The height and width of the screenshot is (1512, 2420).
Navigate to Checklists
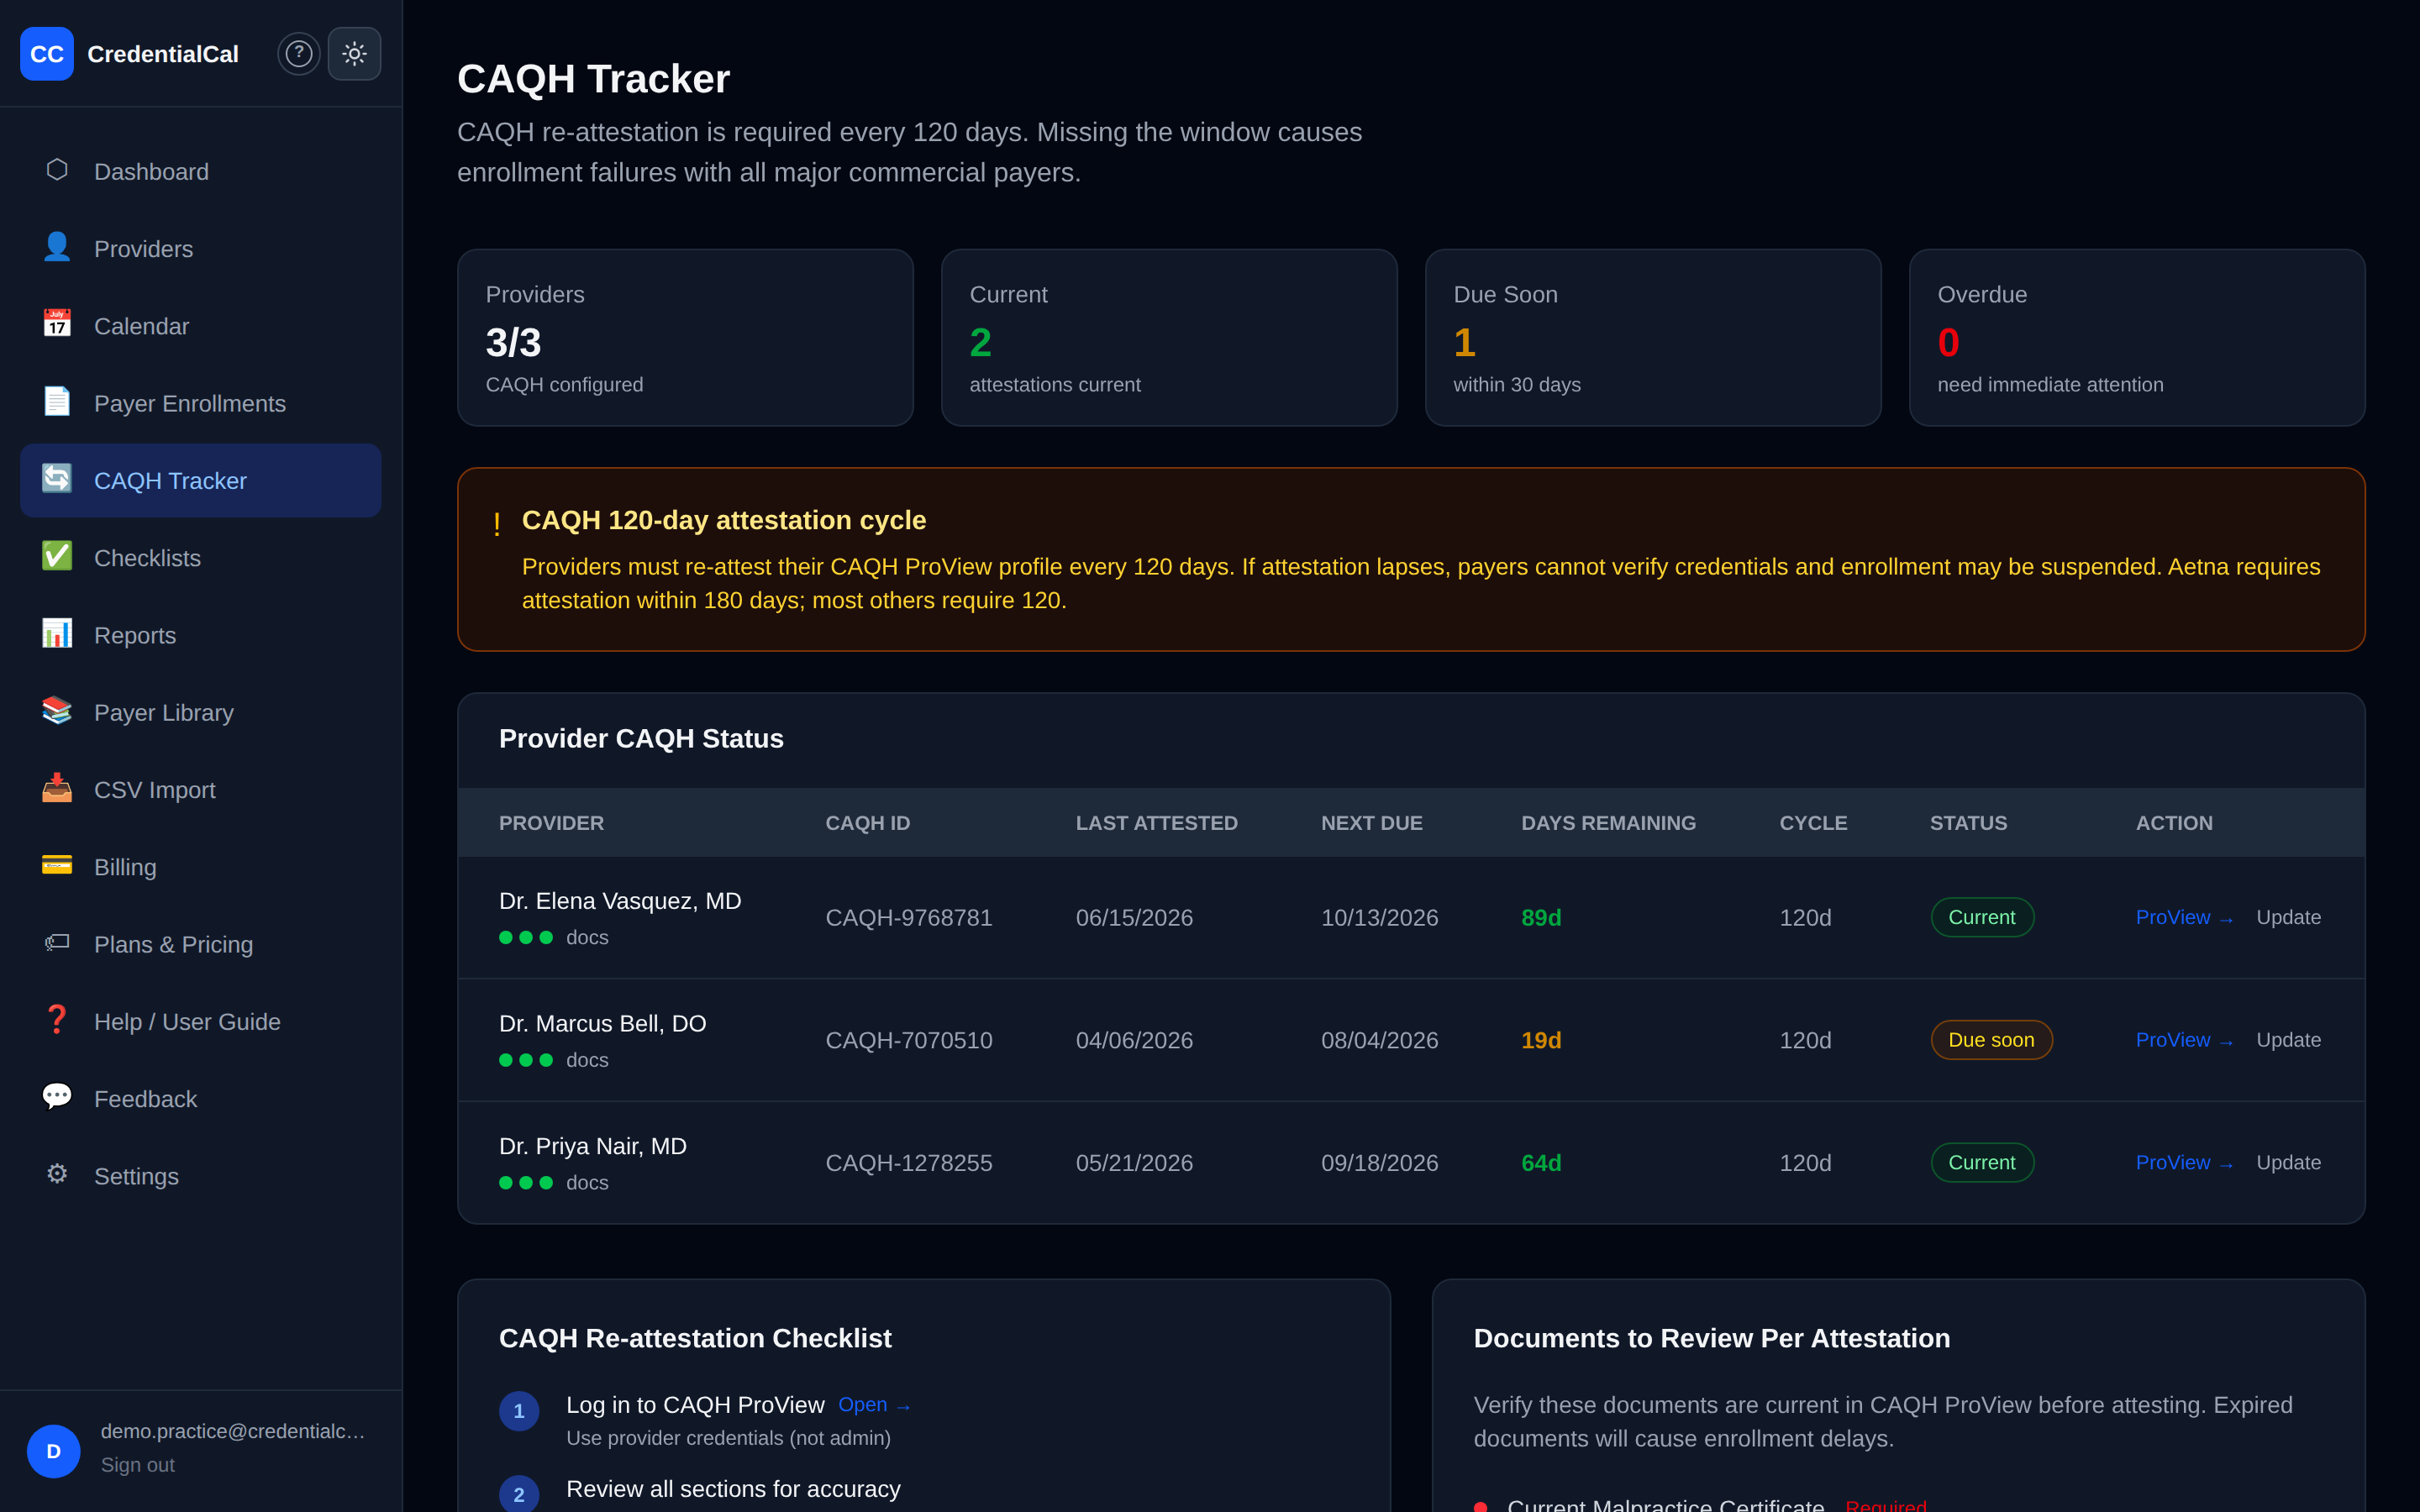(x=201, y=558)
